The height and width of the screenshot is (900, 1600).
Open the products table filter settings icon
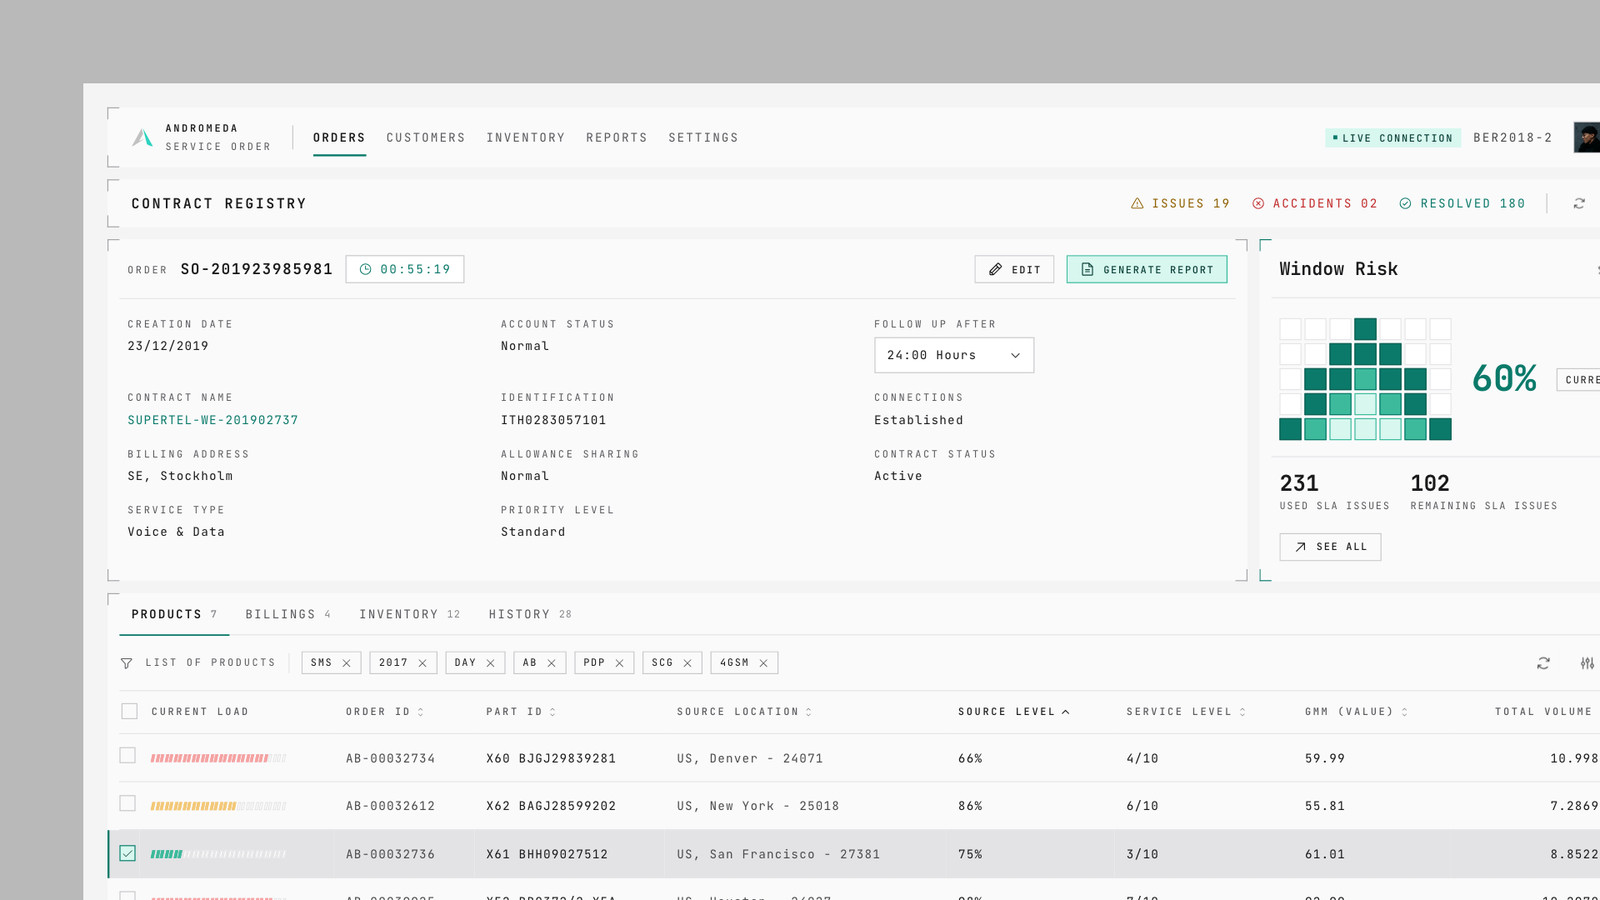(x=1587, y=663)
